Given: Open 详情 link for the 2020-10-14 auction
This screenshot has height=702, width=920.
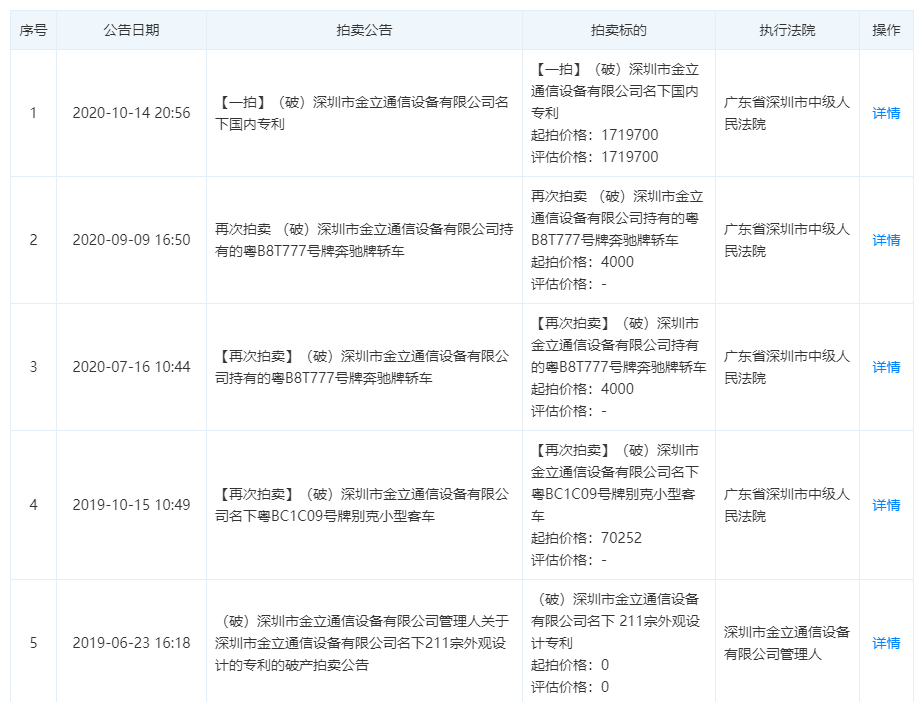Looking at the screenshot, I should point(886,113).
